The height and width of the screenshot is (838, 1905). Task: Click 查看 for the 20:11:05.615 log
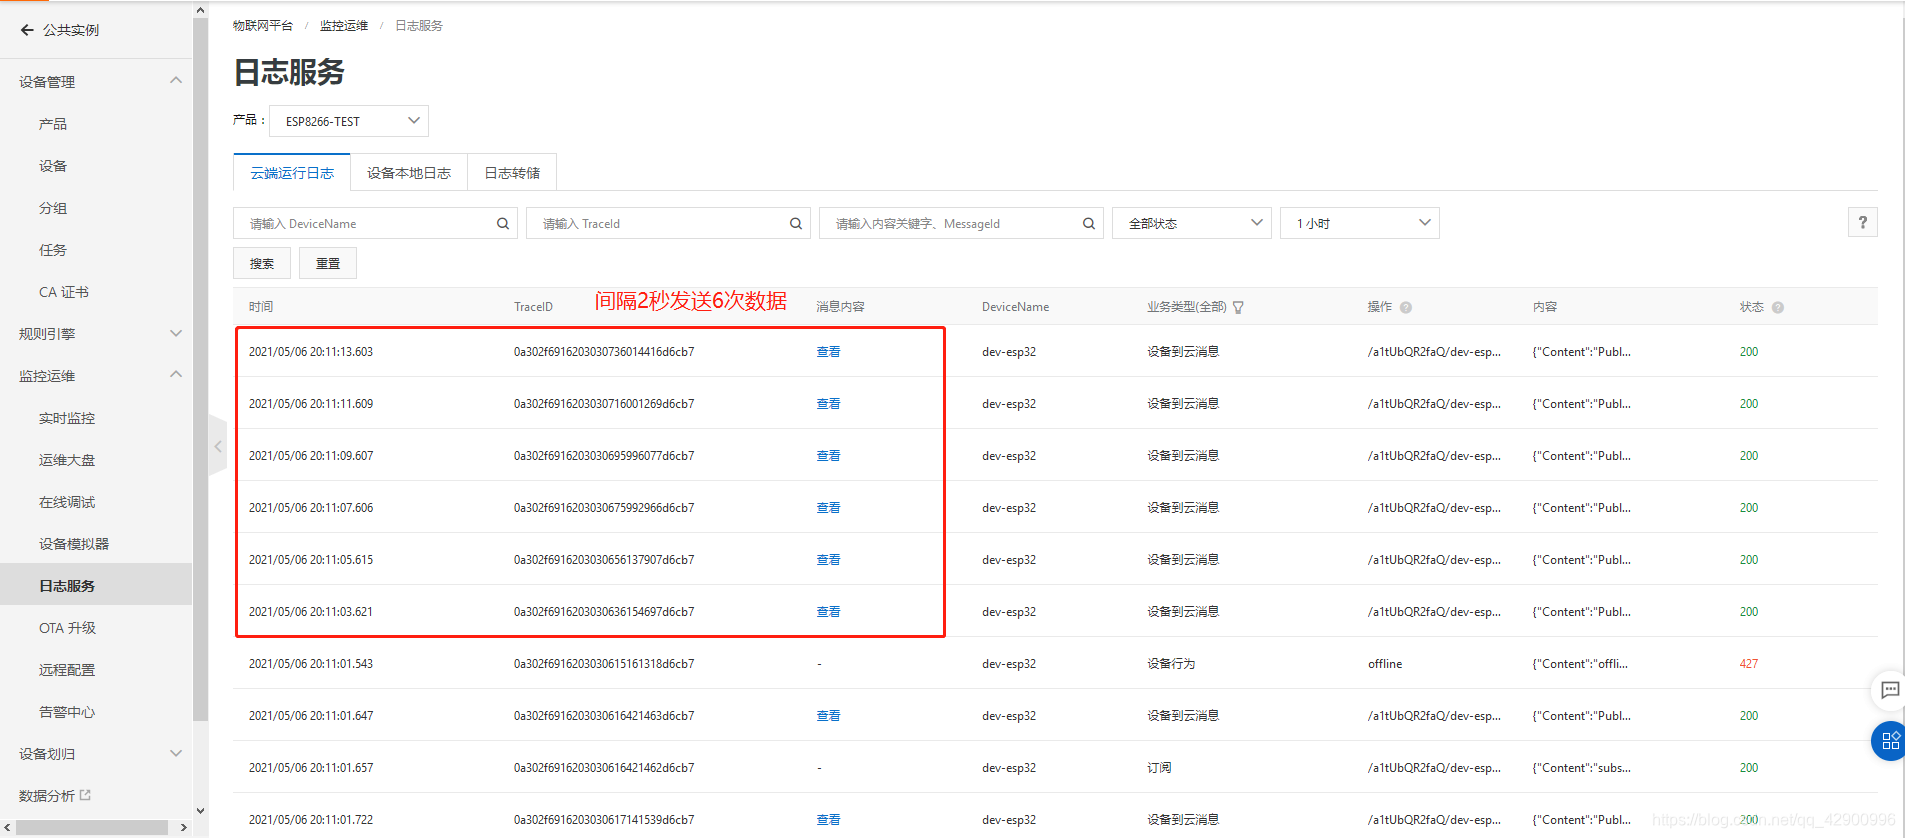828,560
